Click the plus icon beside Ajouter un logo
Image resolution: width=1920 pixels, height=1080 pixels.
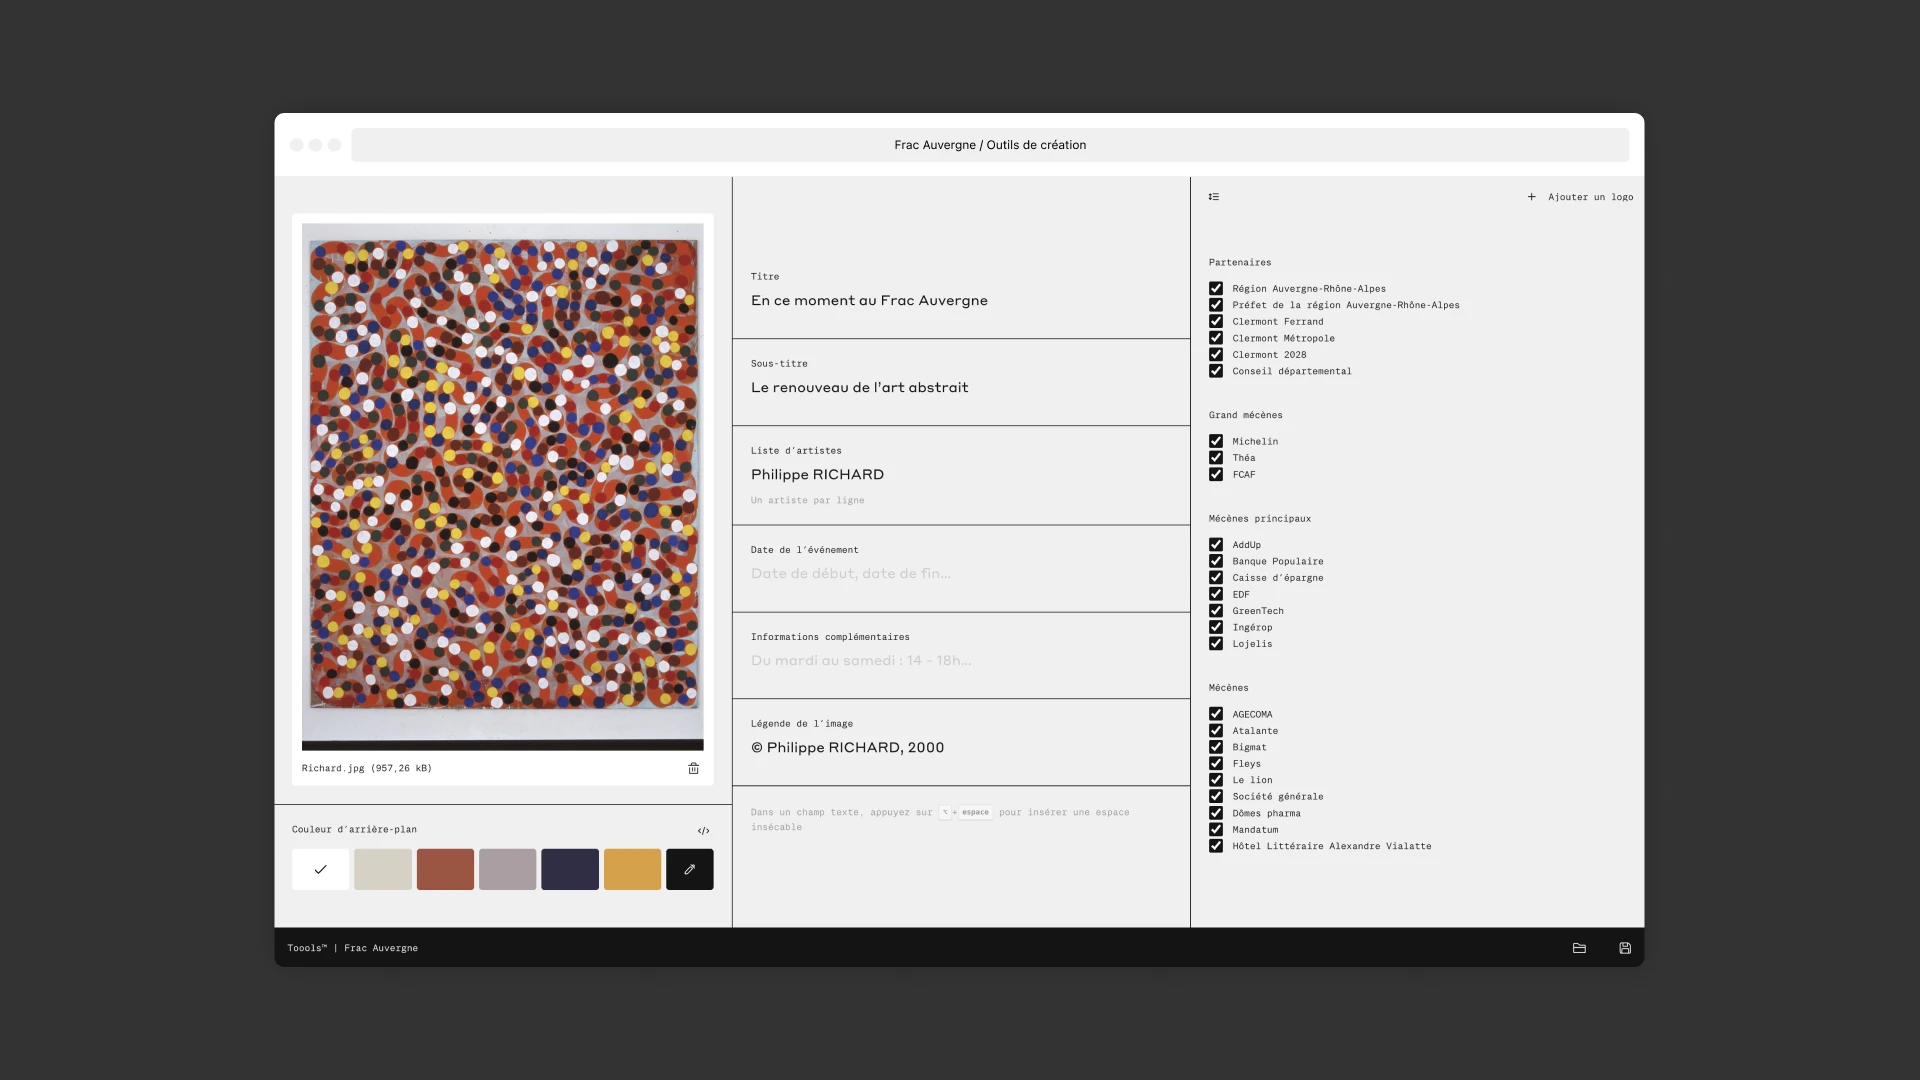pyautogui.click(x=1531, y=197)
